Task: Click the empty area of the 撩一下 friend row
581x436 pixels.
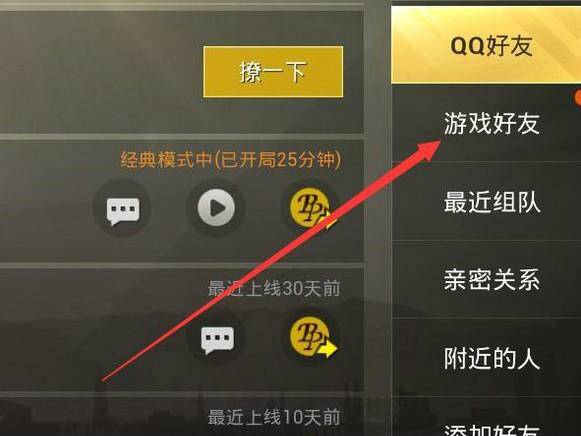Action: coord(100,72)
